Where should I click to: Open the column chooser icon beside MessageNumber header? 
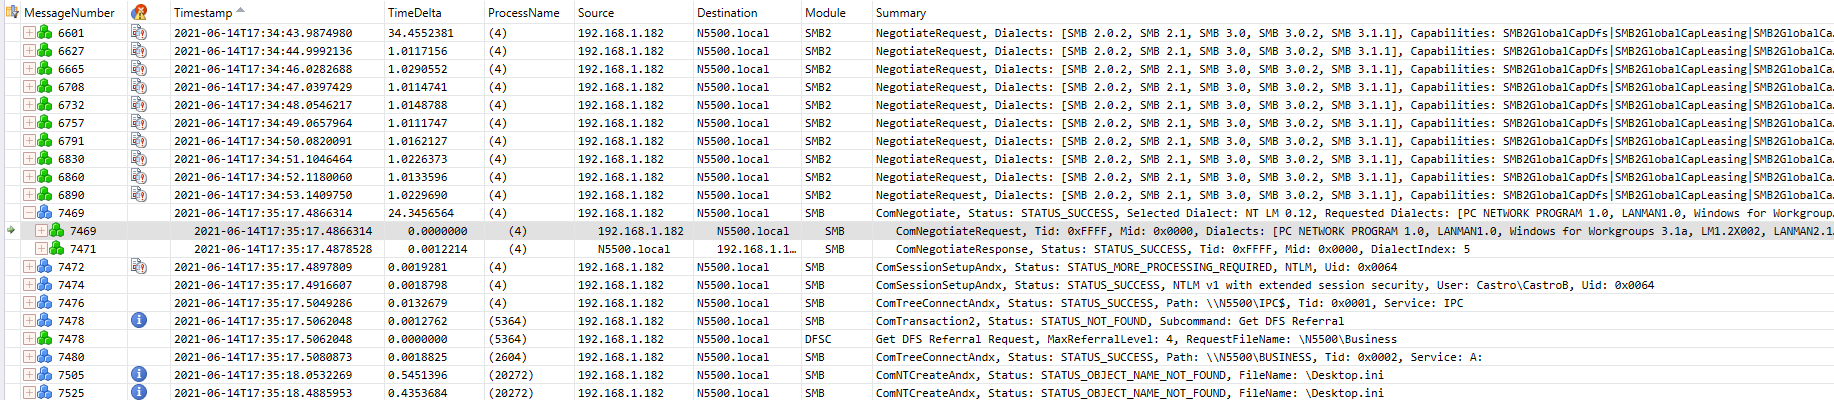pos(13,12)
